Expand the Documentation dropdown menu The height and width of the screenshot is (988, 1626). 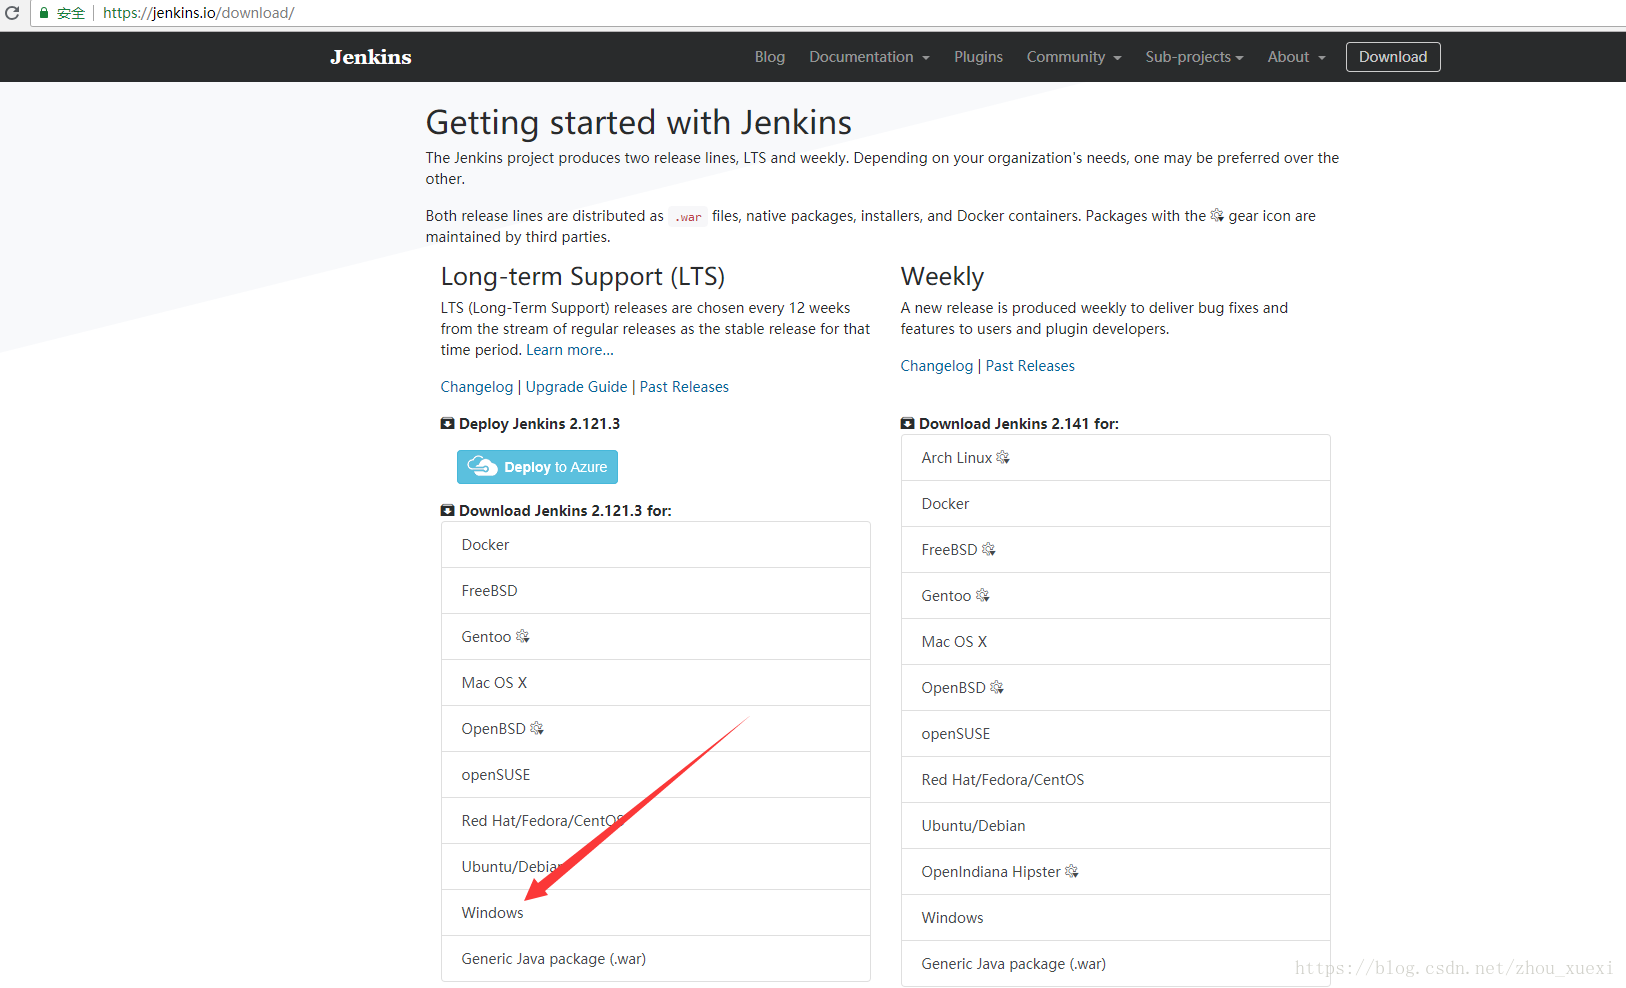coord(869,57)
